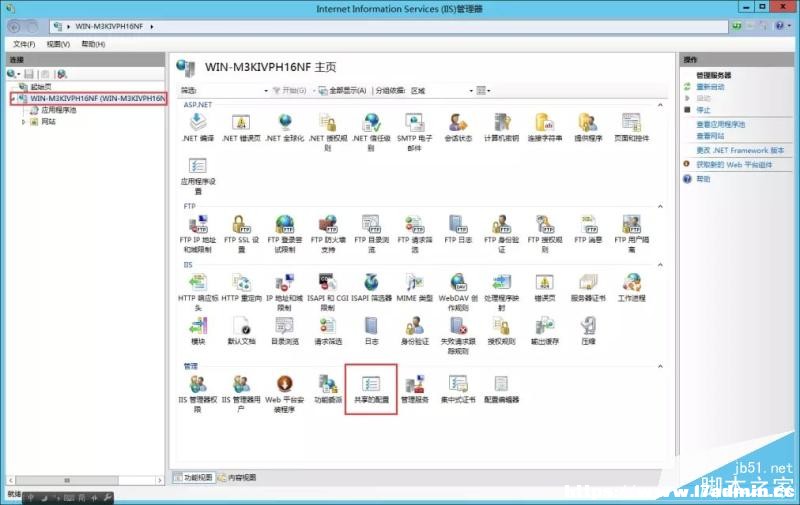Open 处理程序映射 (handler mappings) feature
The height and width of the screenshot is (505, 800).
pyautogui.click(x=502, y=292)
